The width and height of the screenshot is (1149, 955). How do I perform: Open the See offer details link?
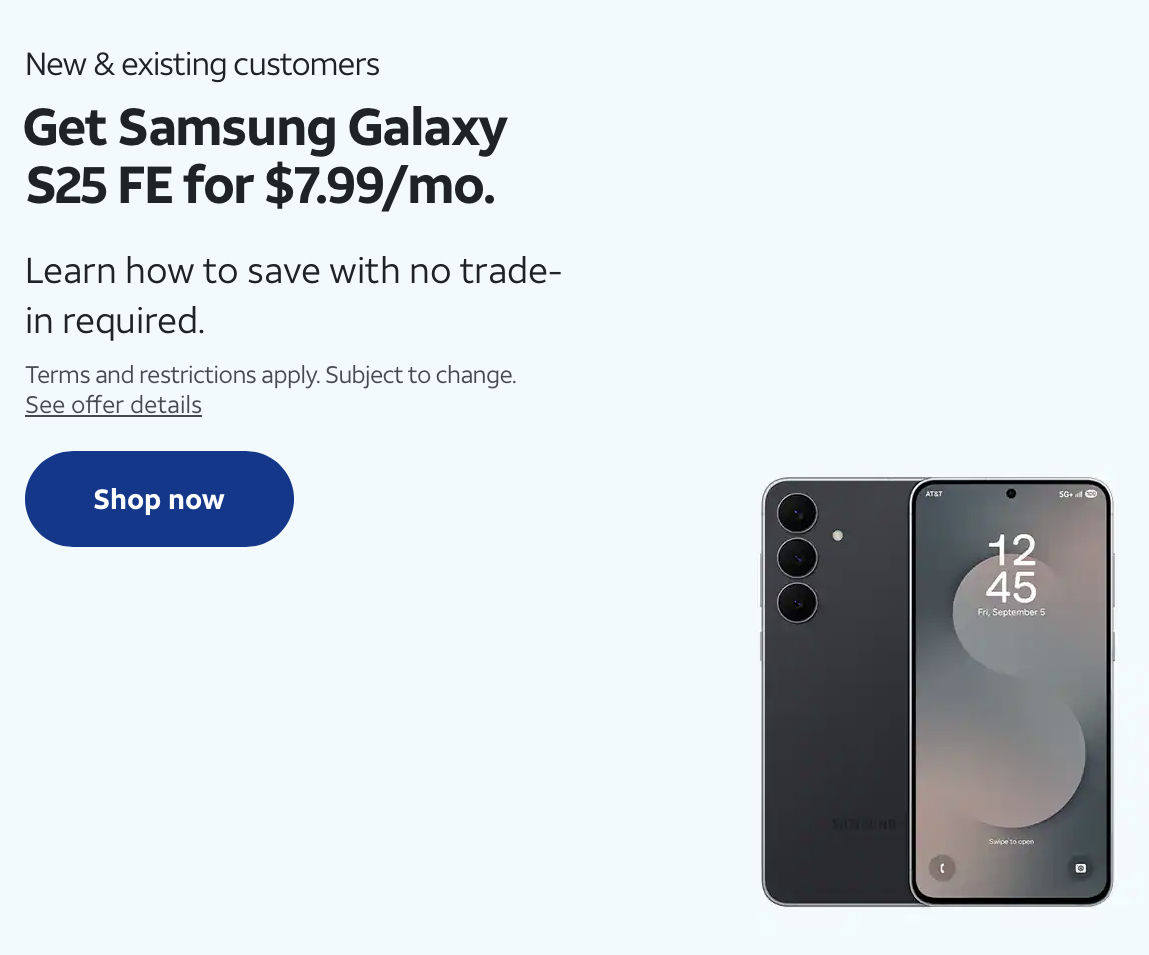(x=113, y=405)
